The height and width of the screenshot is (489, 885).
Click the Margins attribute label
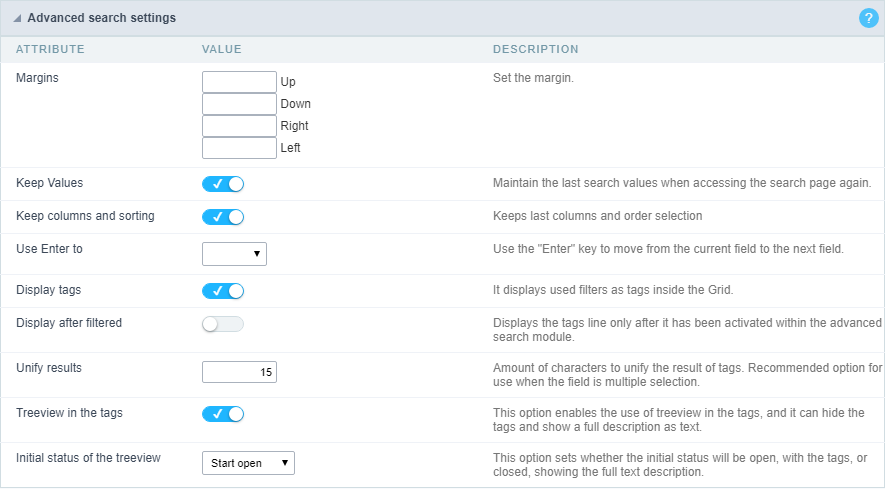point(38,78)
